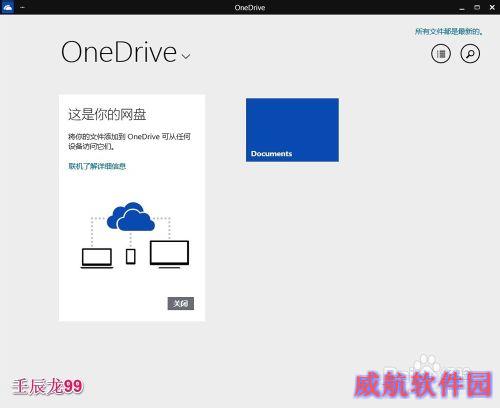Click the laptop icon in the illustration
This screenshot has width=500, height=408.
97,258
